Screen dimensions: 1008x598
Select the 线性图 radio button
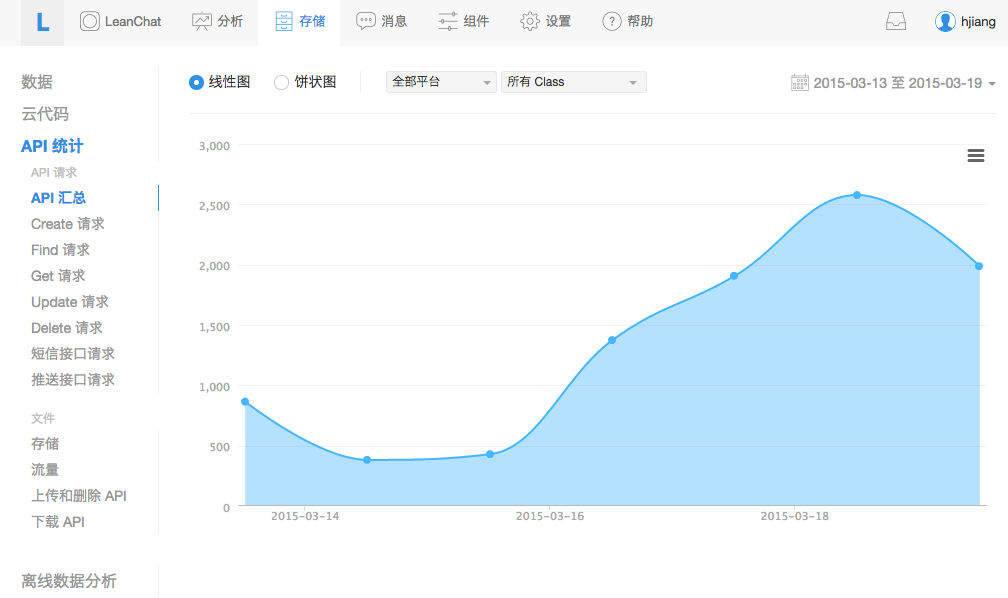click(196, 82)
